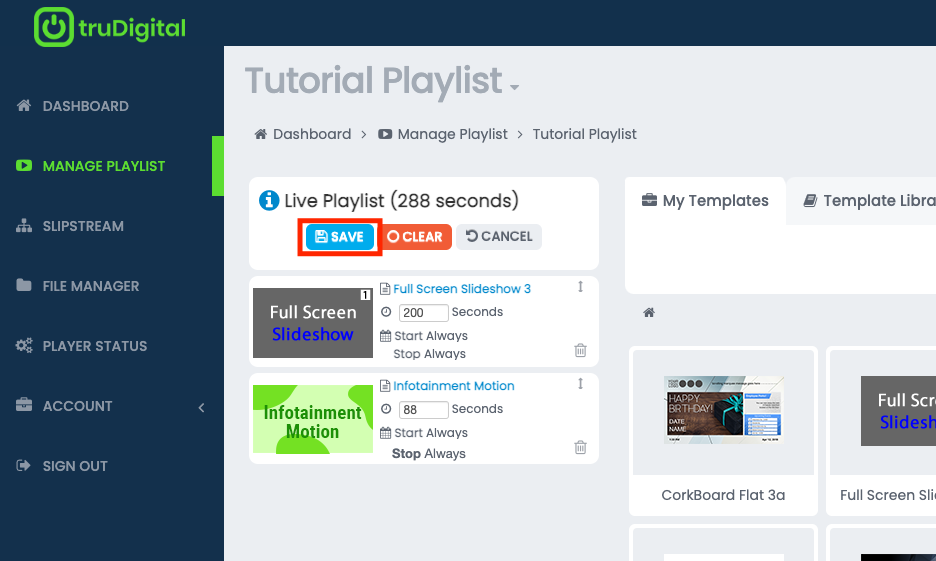Click the sidebar Dashboard home icon
The width and height of the screenshot is (936, 561).
point(24,106)
